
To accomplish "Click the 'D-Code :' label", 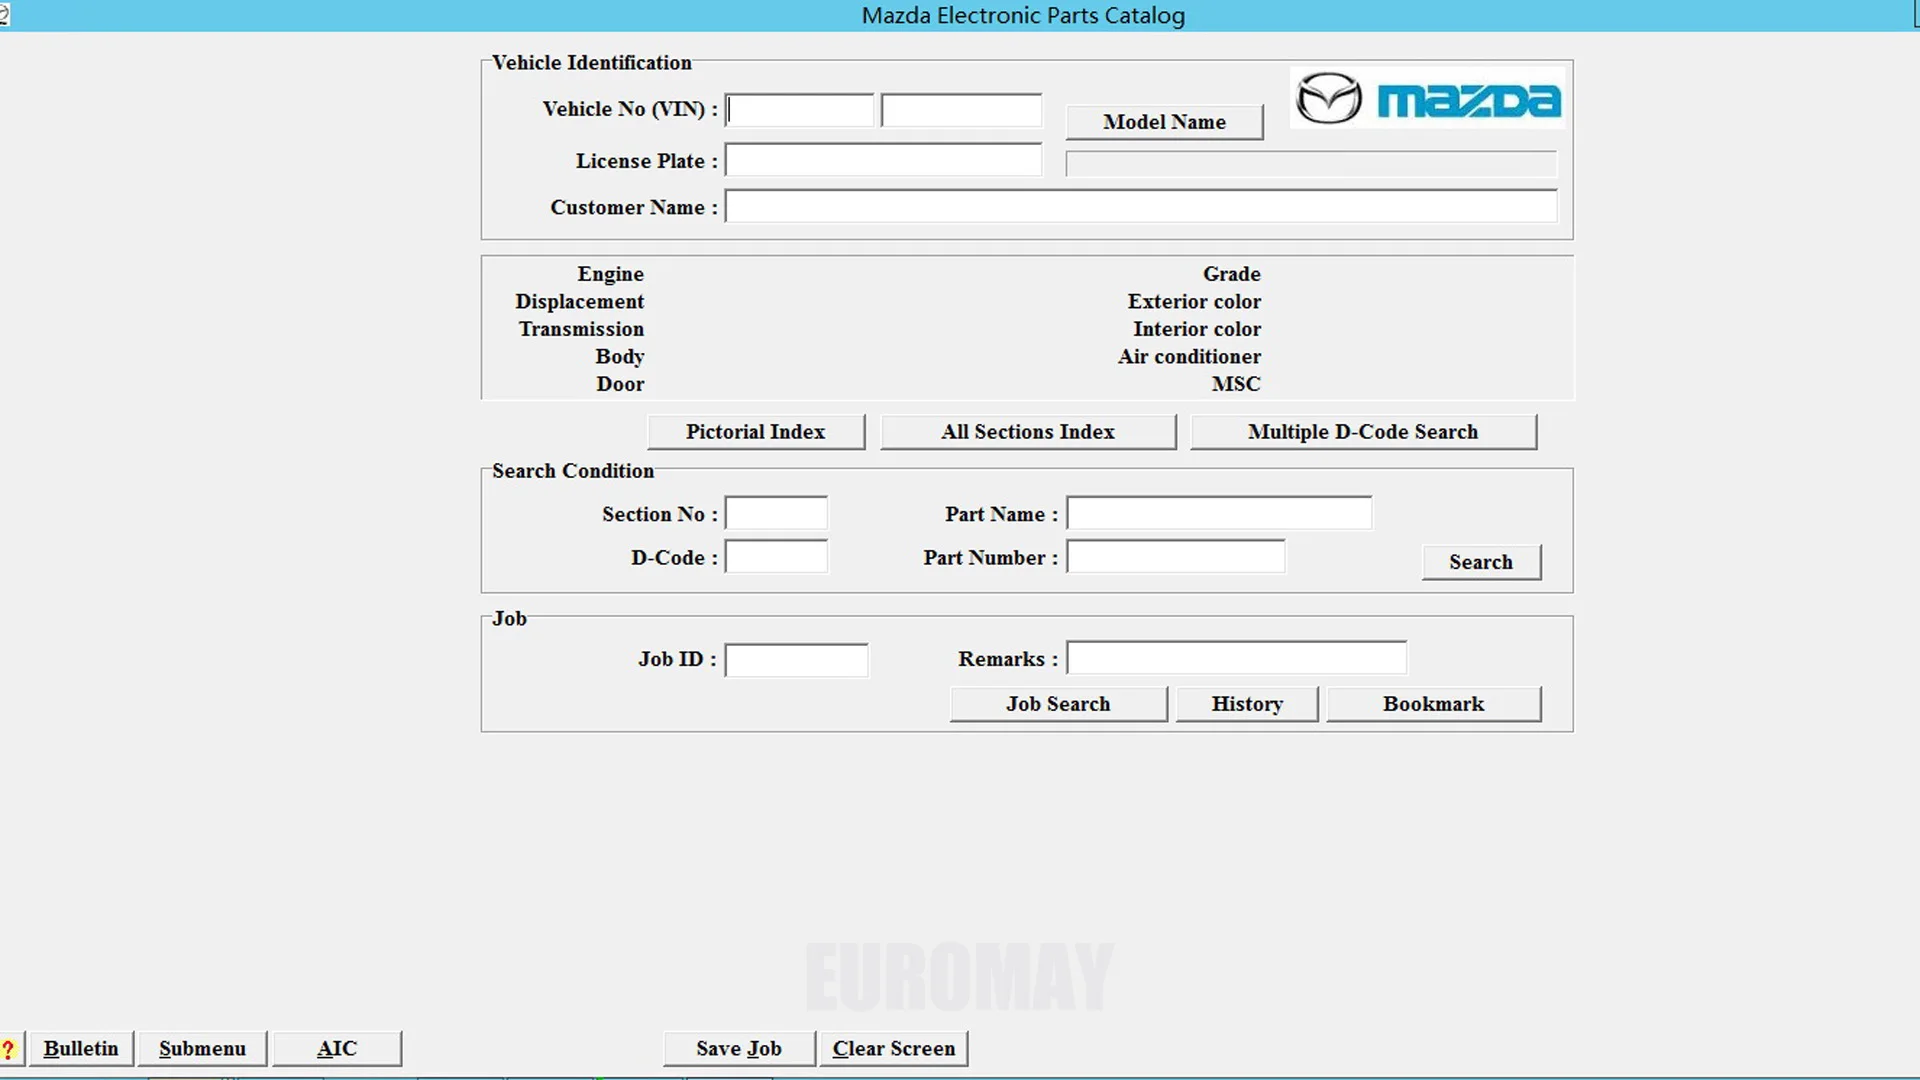I will point(674,558).
